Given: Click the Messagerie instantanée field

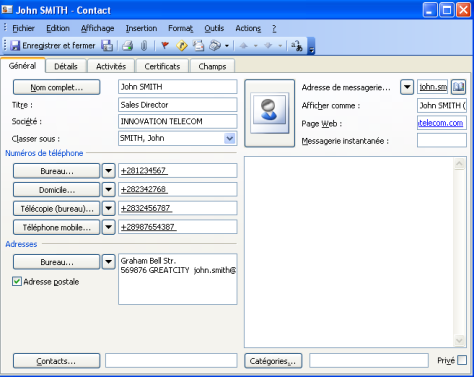Looking at the screenshot, I should click(442, 140).
